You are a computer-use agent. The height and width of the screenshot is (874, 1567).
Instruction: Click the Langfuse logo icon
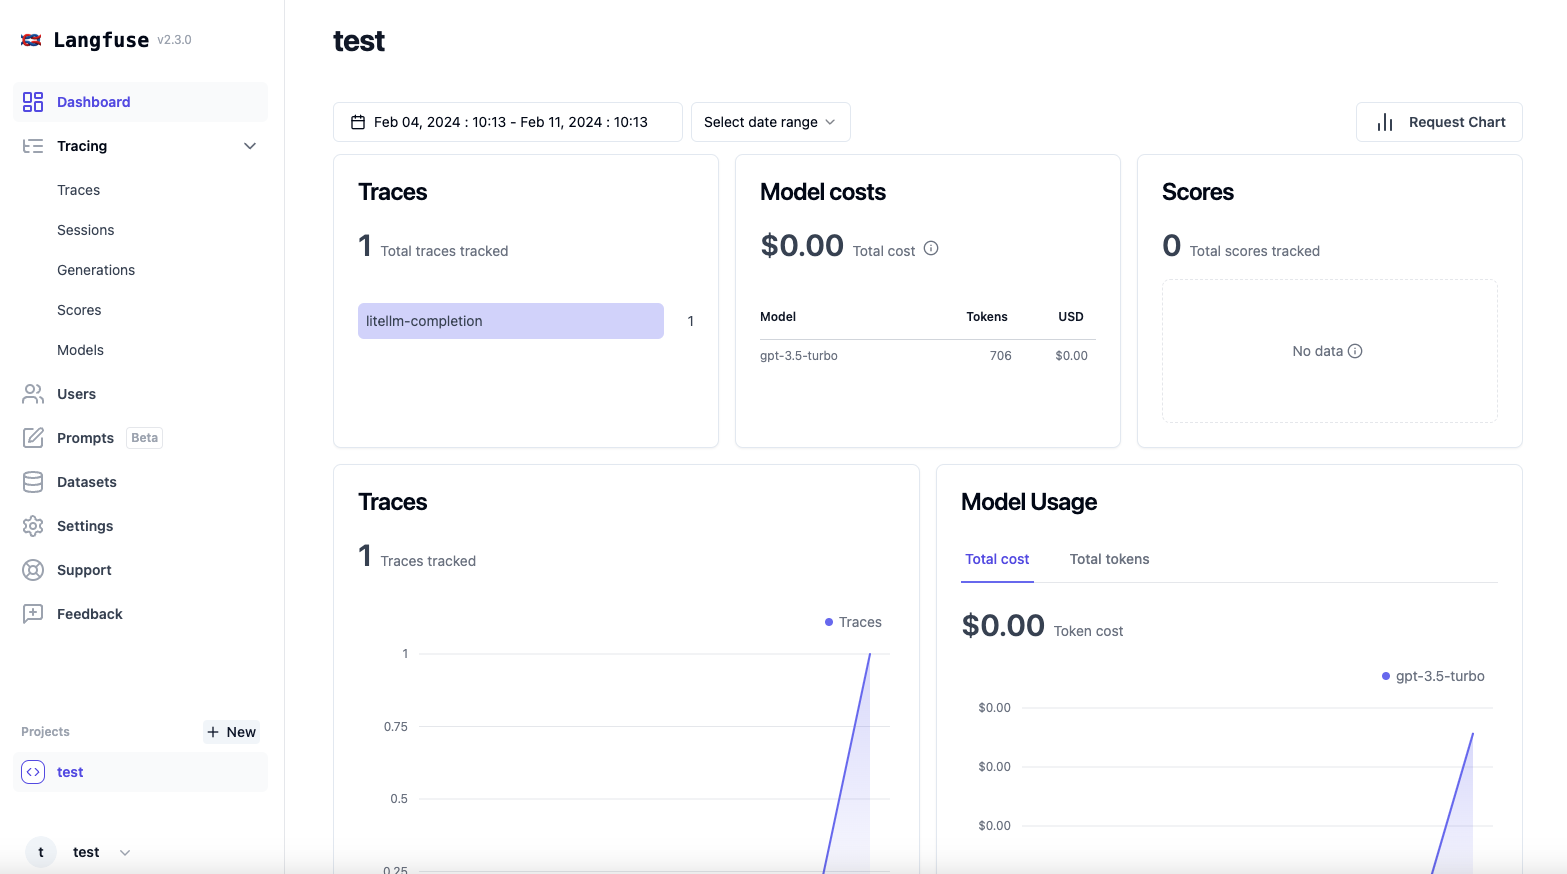click(31, 39)
